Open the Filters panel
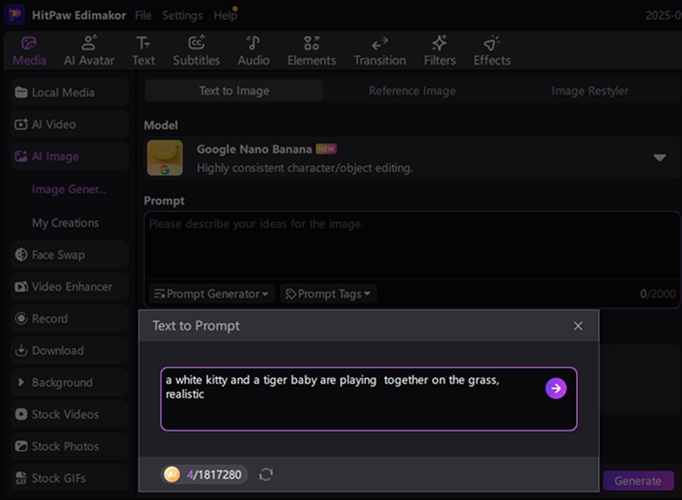The width and height of the screenshot is (682, 500). 440,51
